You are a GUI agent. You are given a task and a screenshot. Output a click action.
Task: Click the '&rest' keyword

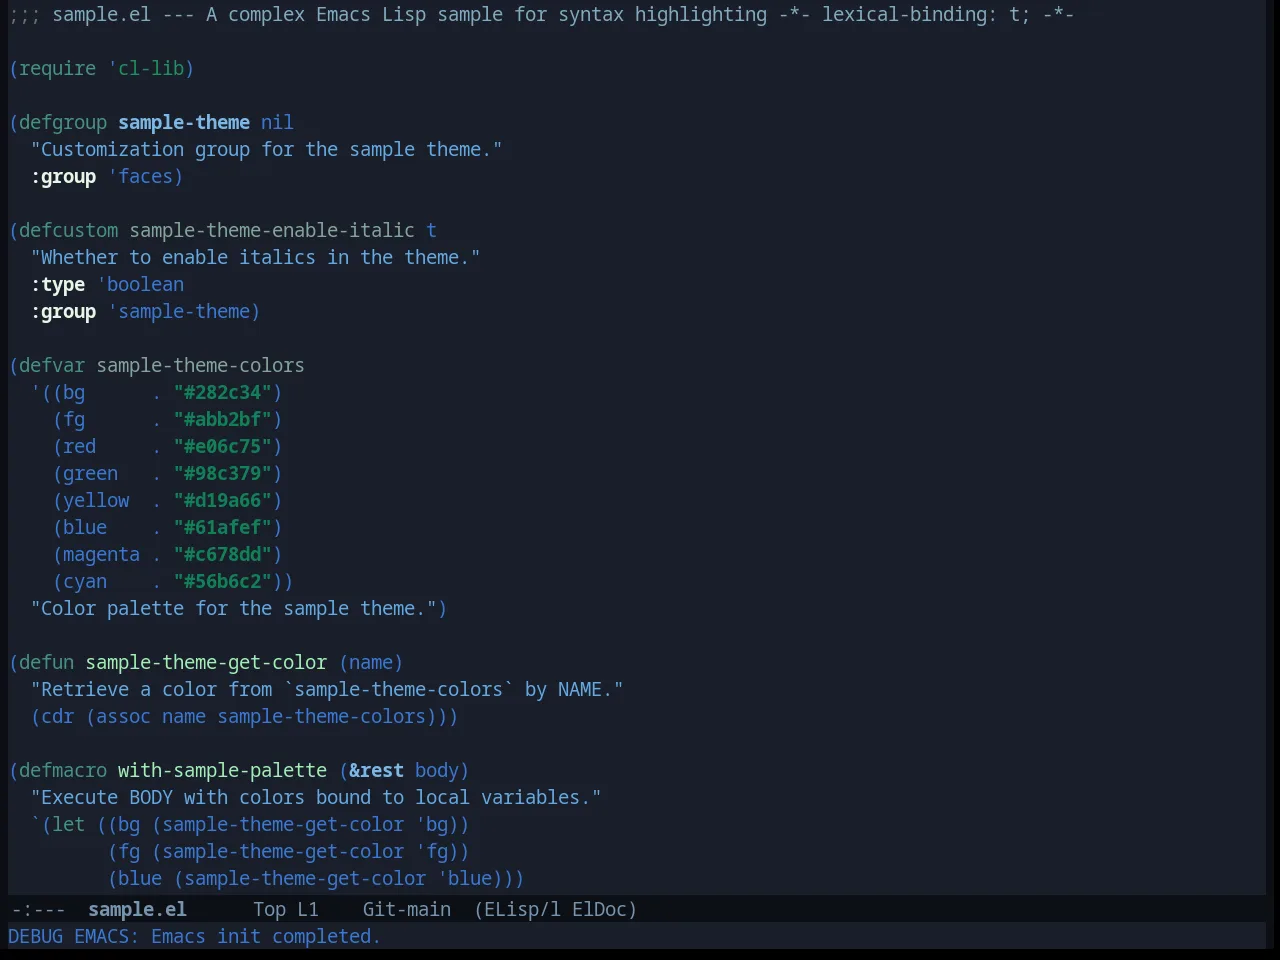coord(377,770)
